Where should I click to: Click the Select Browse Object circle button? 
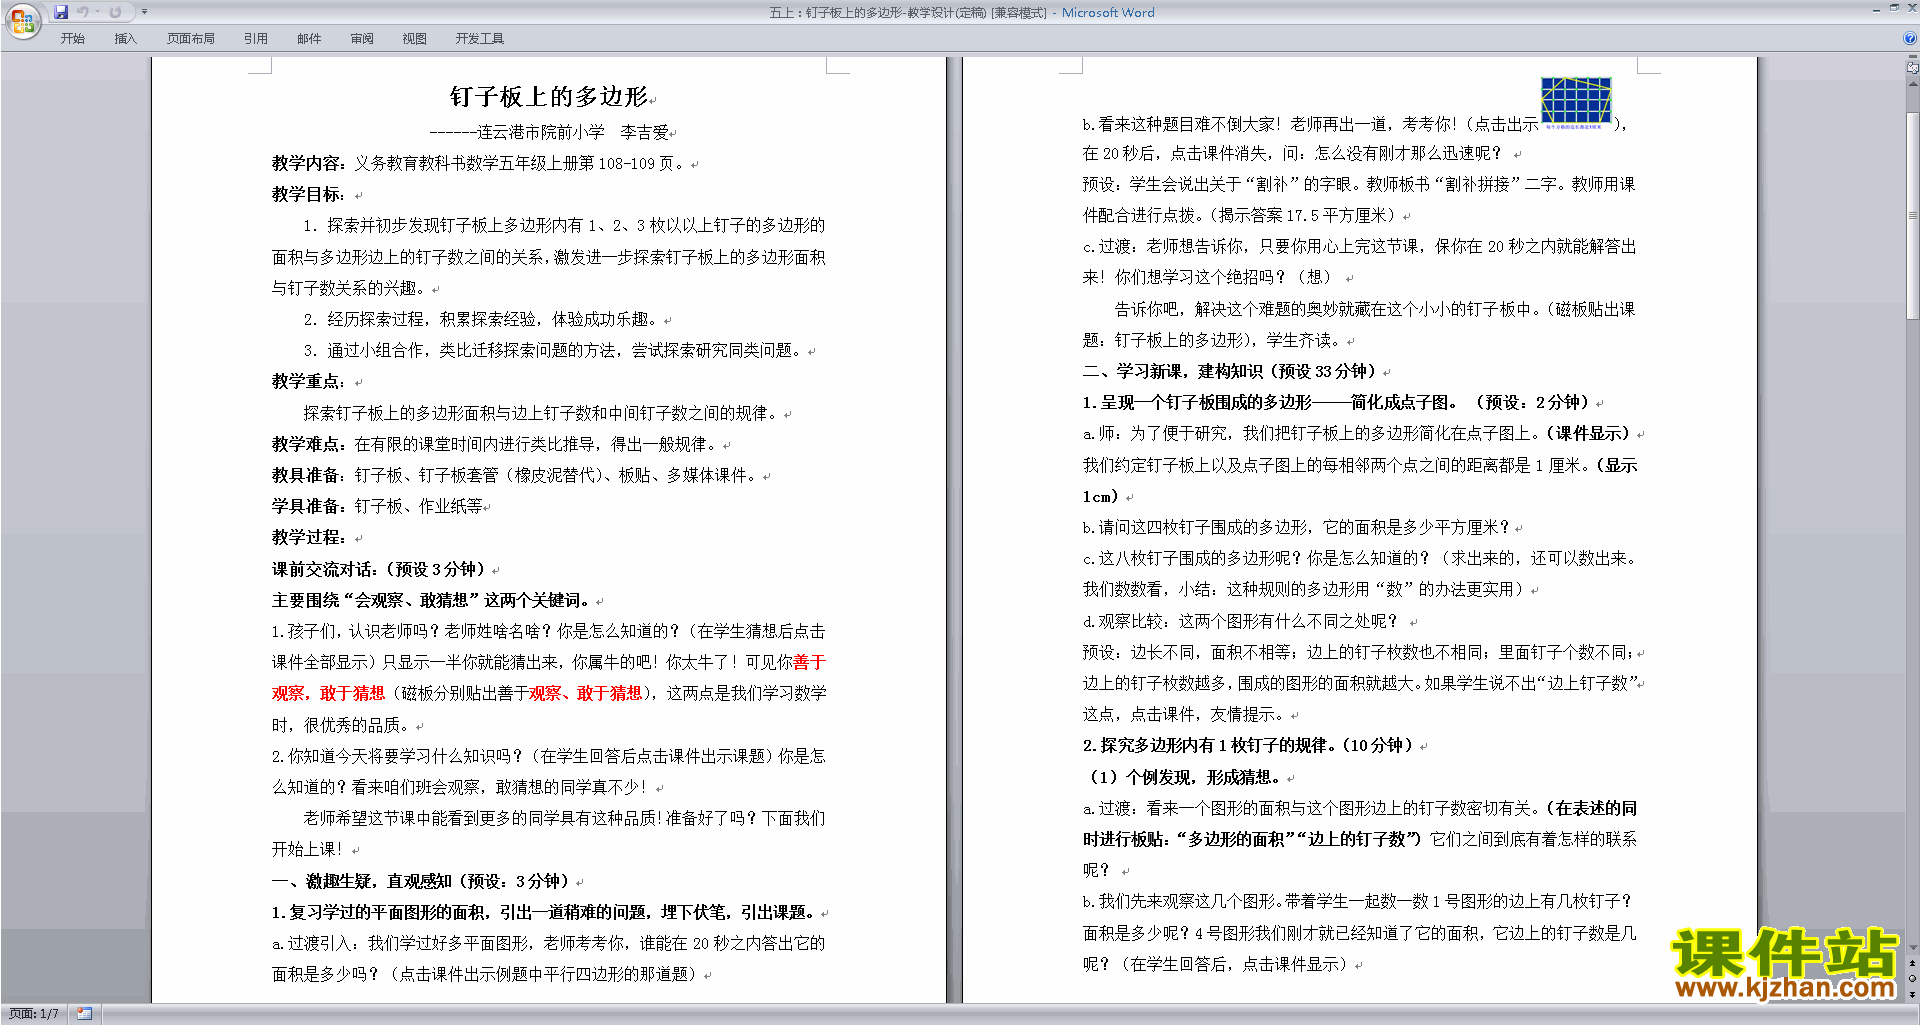[1913, 978]
